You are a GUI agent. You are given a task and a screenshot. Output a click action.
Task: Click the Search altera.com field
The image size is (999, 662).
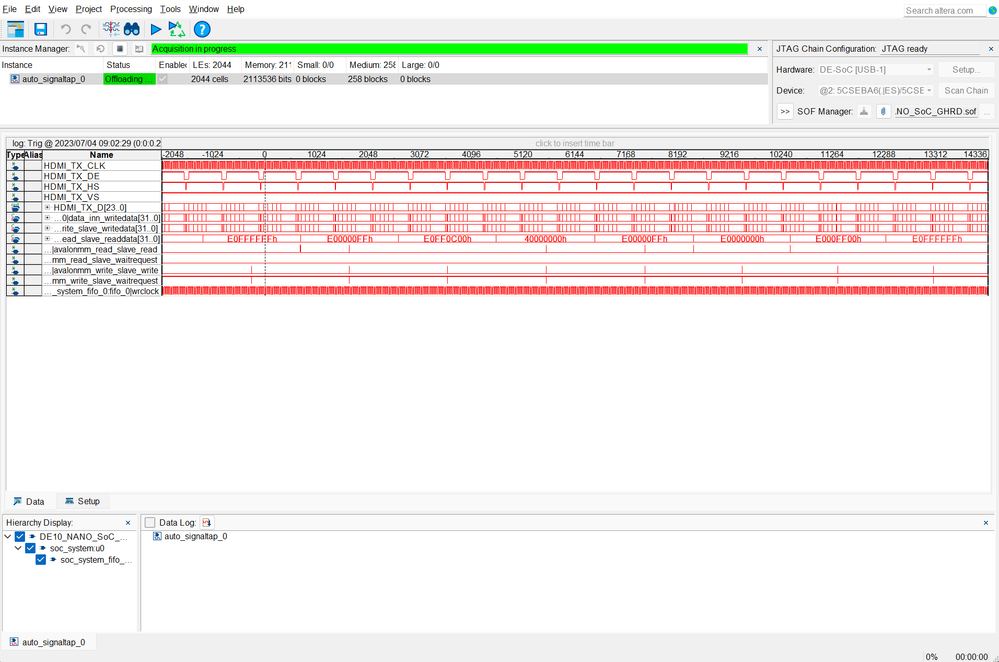click(944, 10)
